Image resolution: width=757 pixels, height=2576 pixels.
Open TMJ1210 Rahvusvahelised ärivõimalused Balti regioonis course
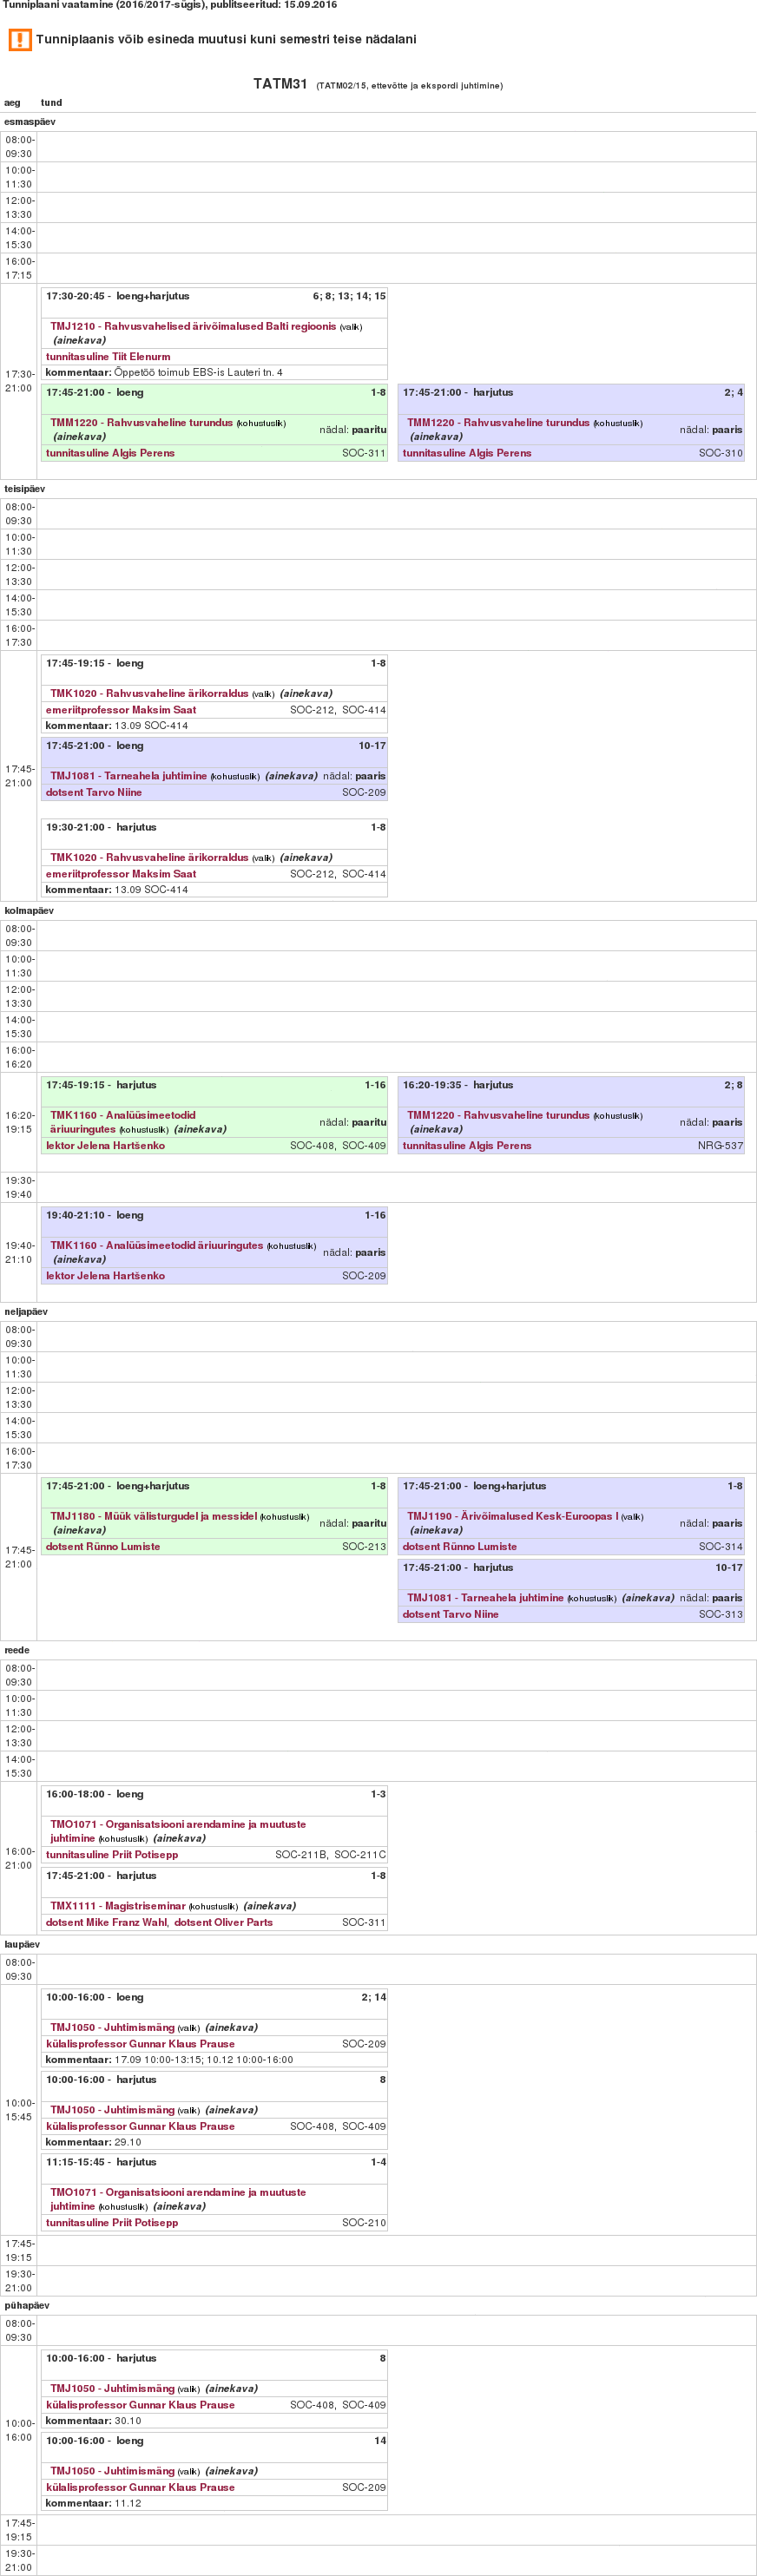tap(193, 327)
